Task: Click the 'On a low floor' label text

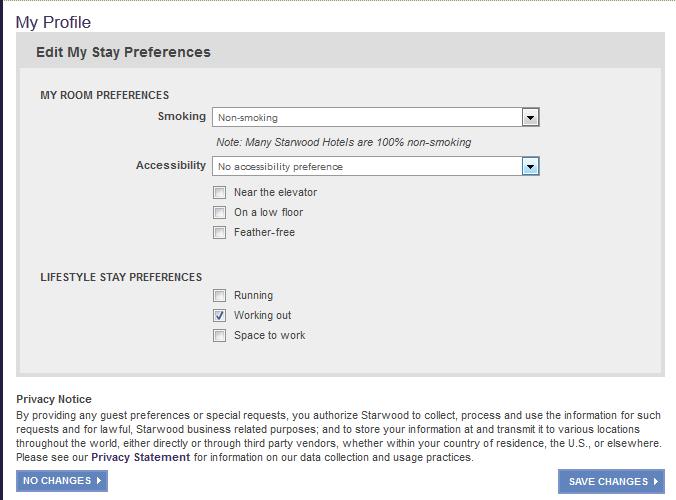Action: [x=268, y=212]
